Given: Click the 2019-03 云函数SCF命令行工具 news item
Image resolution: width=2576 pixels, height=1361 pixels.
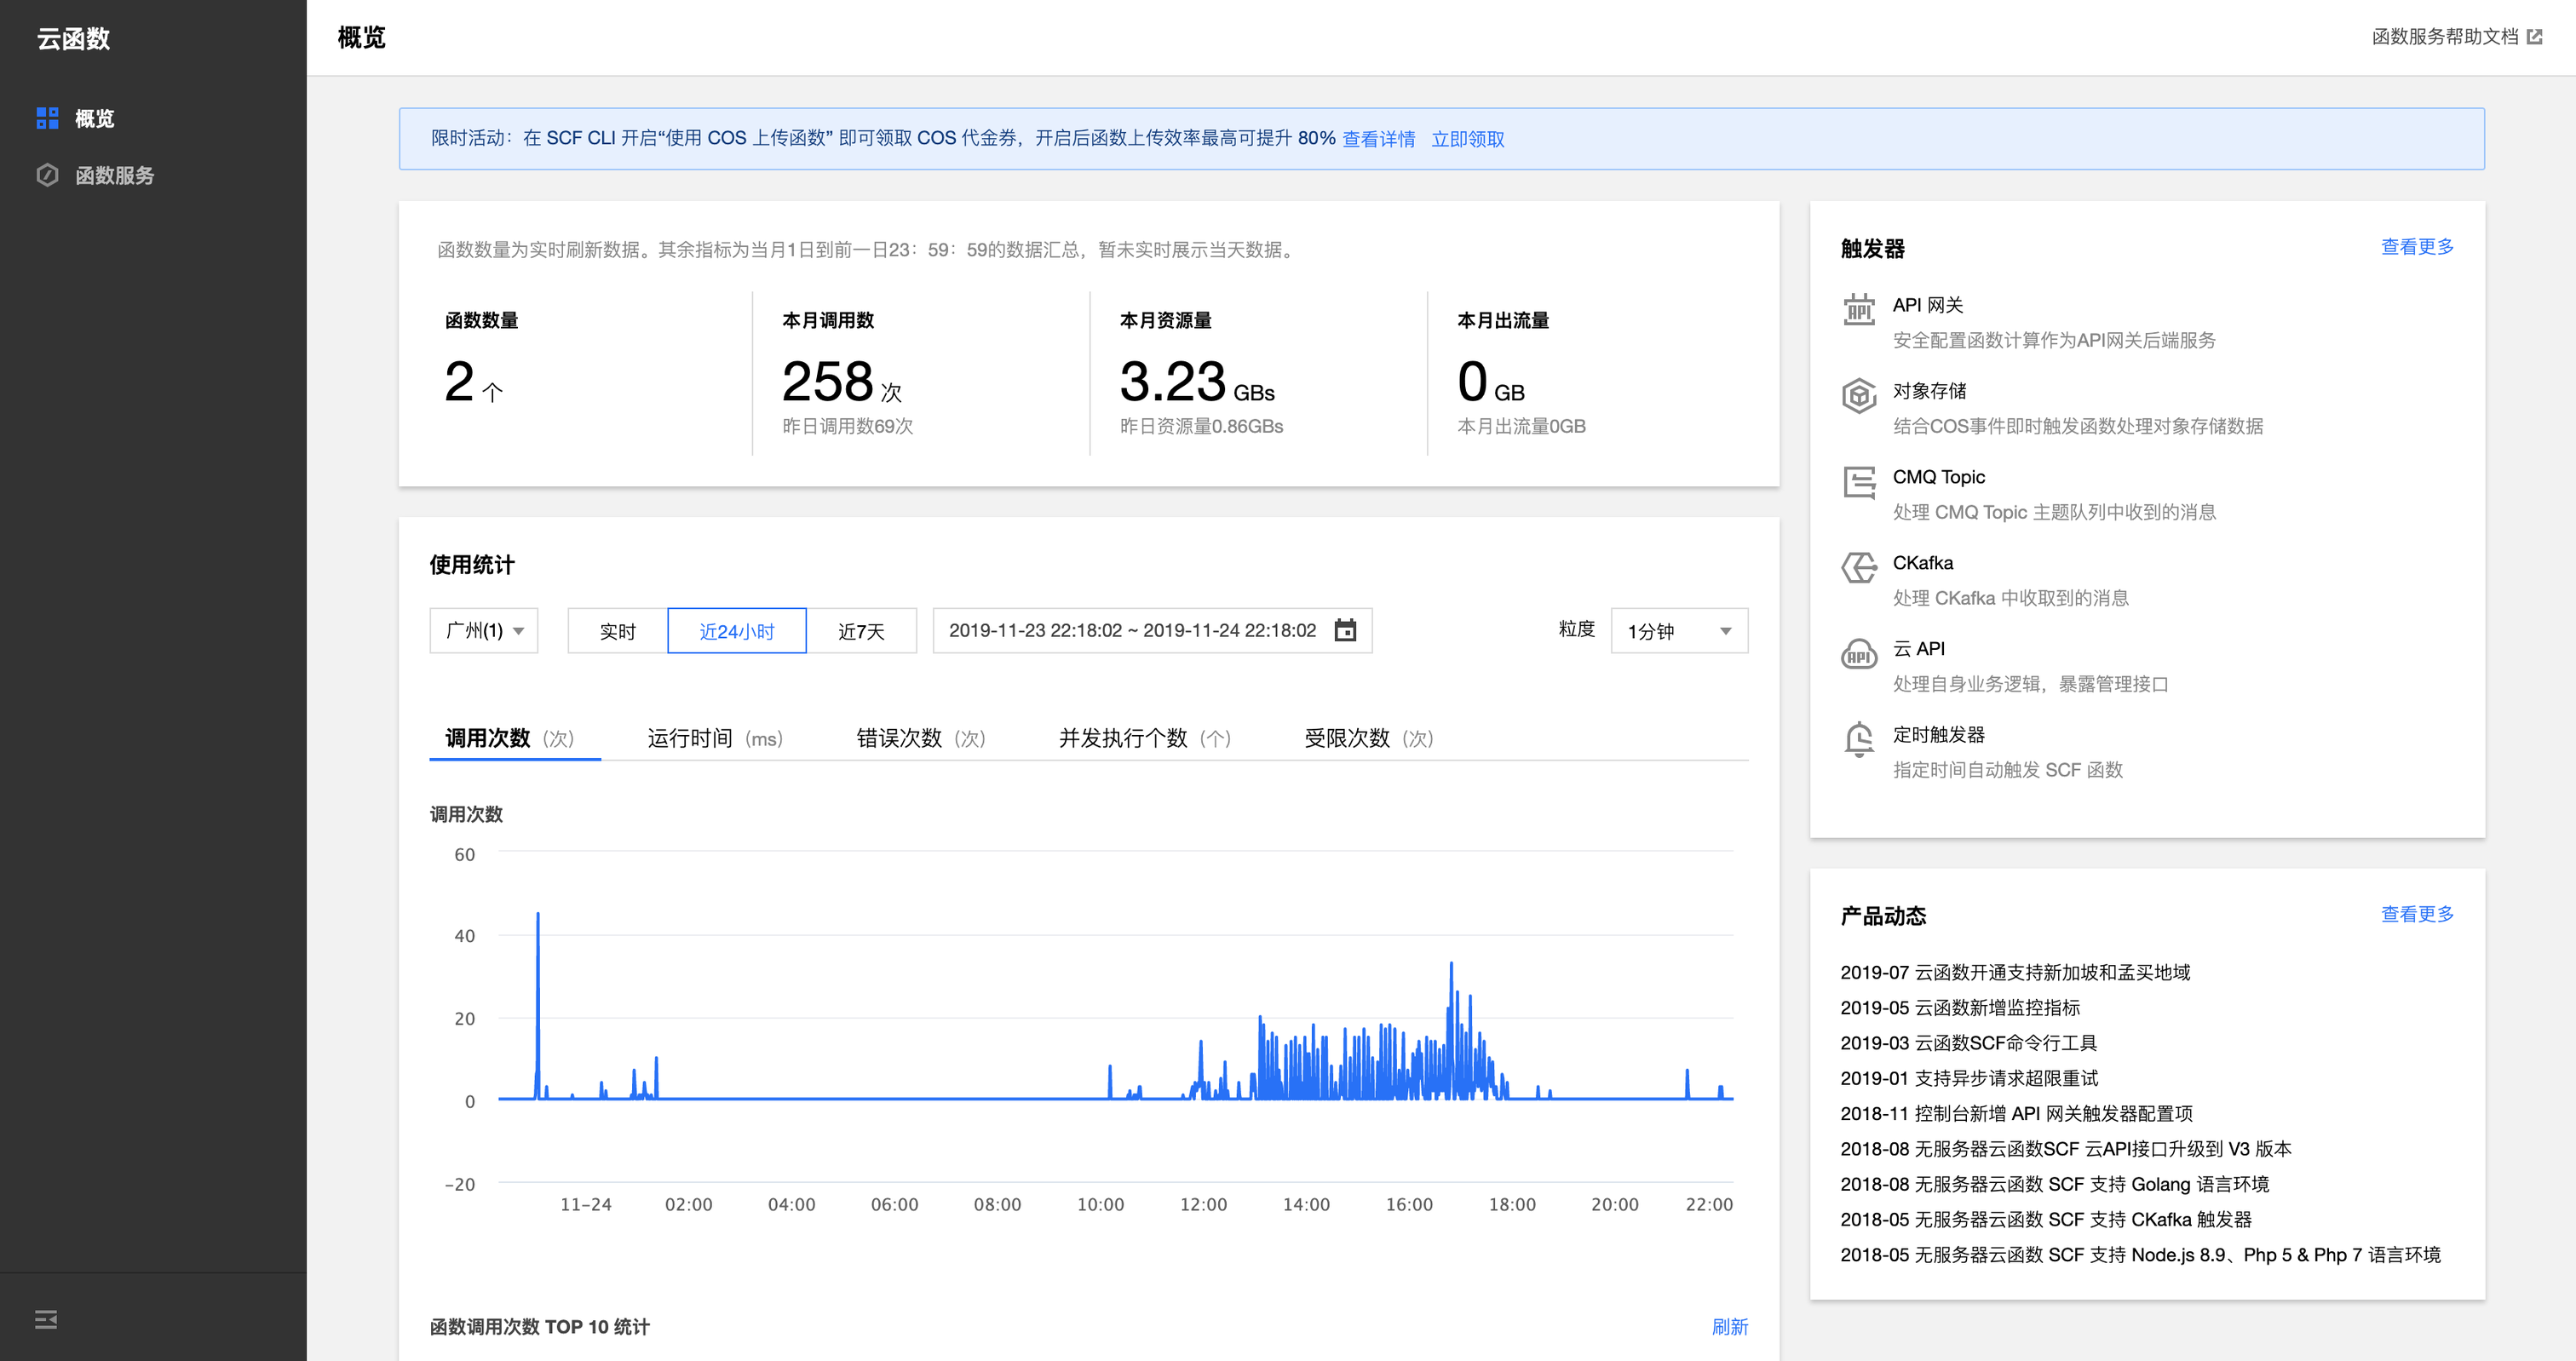Looking at the screenshot, I should pos(1968,1043).
